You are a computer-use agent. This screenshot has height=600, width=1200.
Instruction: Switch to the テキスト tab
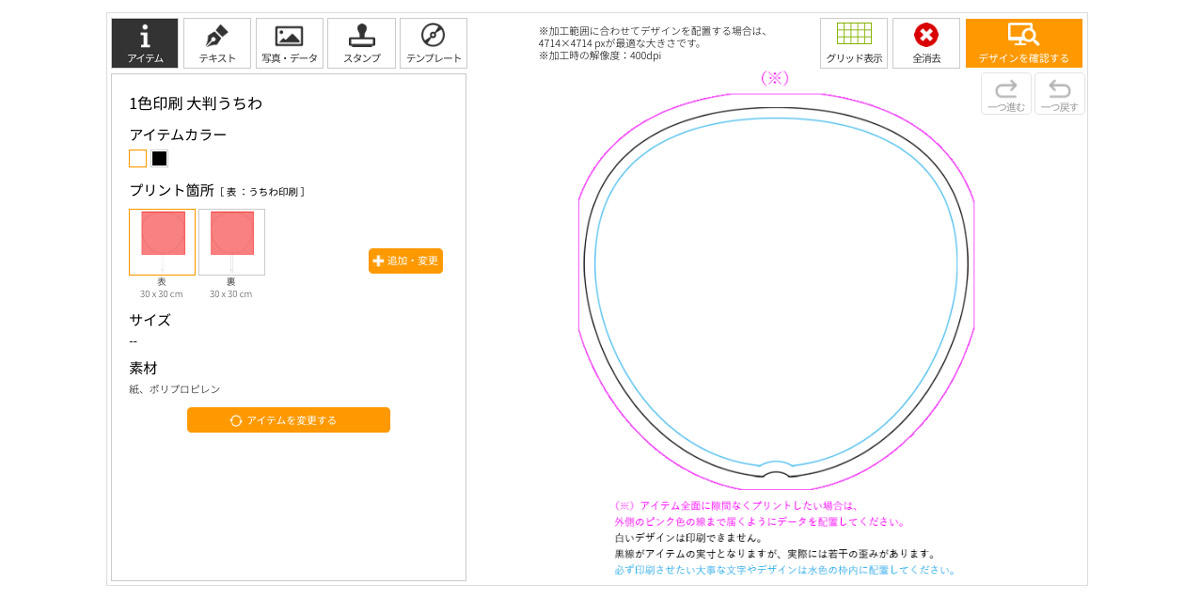217,43
